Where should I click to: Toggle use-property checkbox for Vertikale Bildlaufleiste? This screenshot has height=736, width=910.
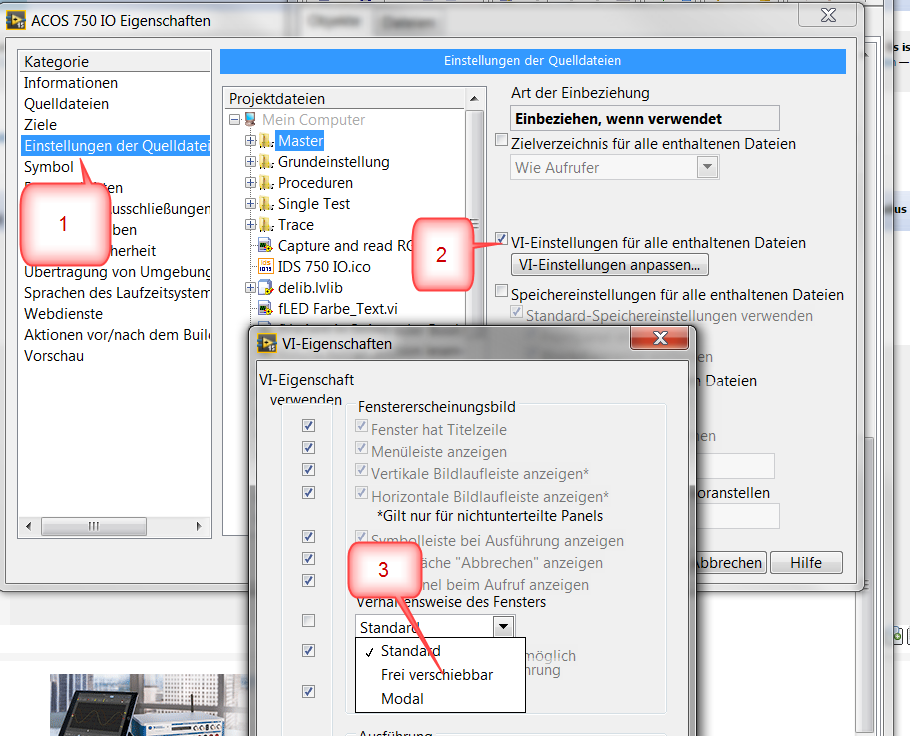coord(309,470)
